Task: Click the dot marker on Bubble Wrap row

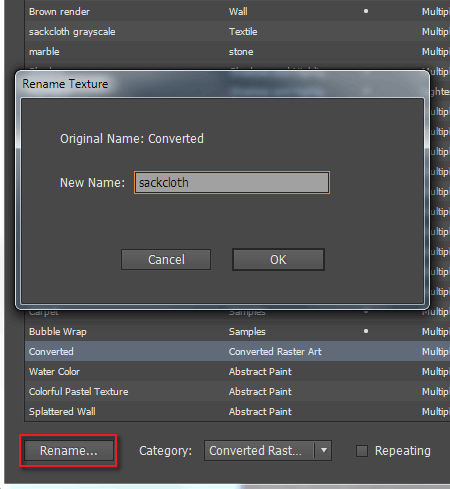Action: pos(366,331)
